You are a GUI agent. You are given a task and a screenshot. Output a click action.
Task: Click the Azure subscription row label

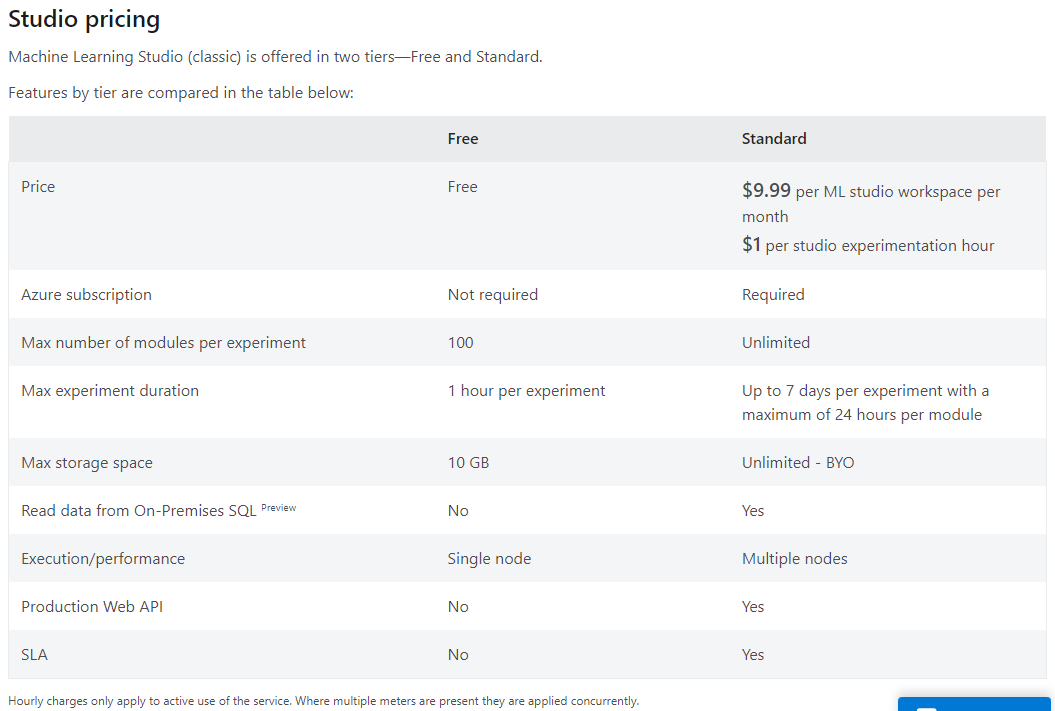click(86, 295)
